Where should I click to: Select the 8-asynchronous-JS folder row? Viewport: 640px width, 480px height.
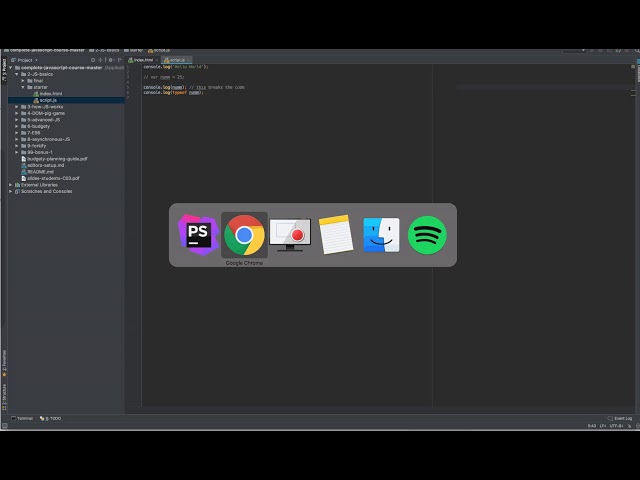pos(66,140)
